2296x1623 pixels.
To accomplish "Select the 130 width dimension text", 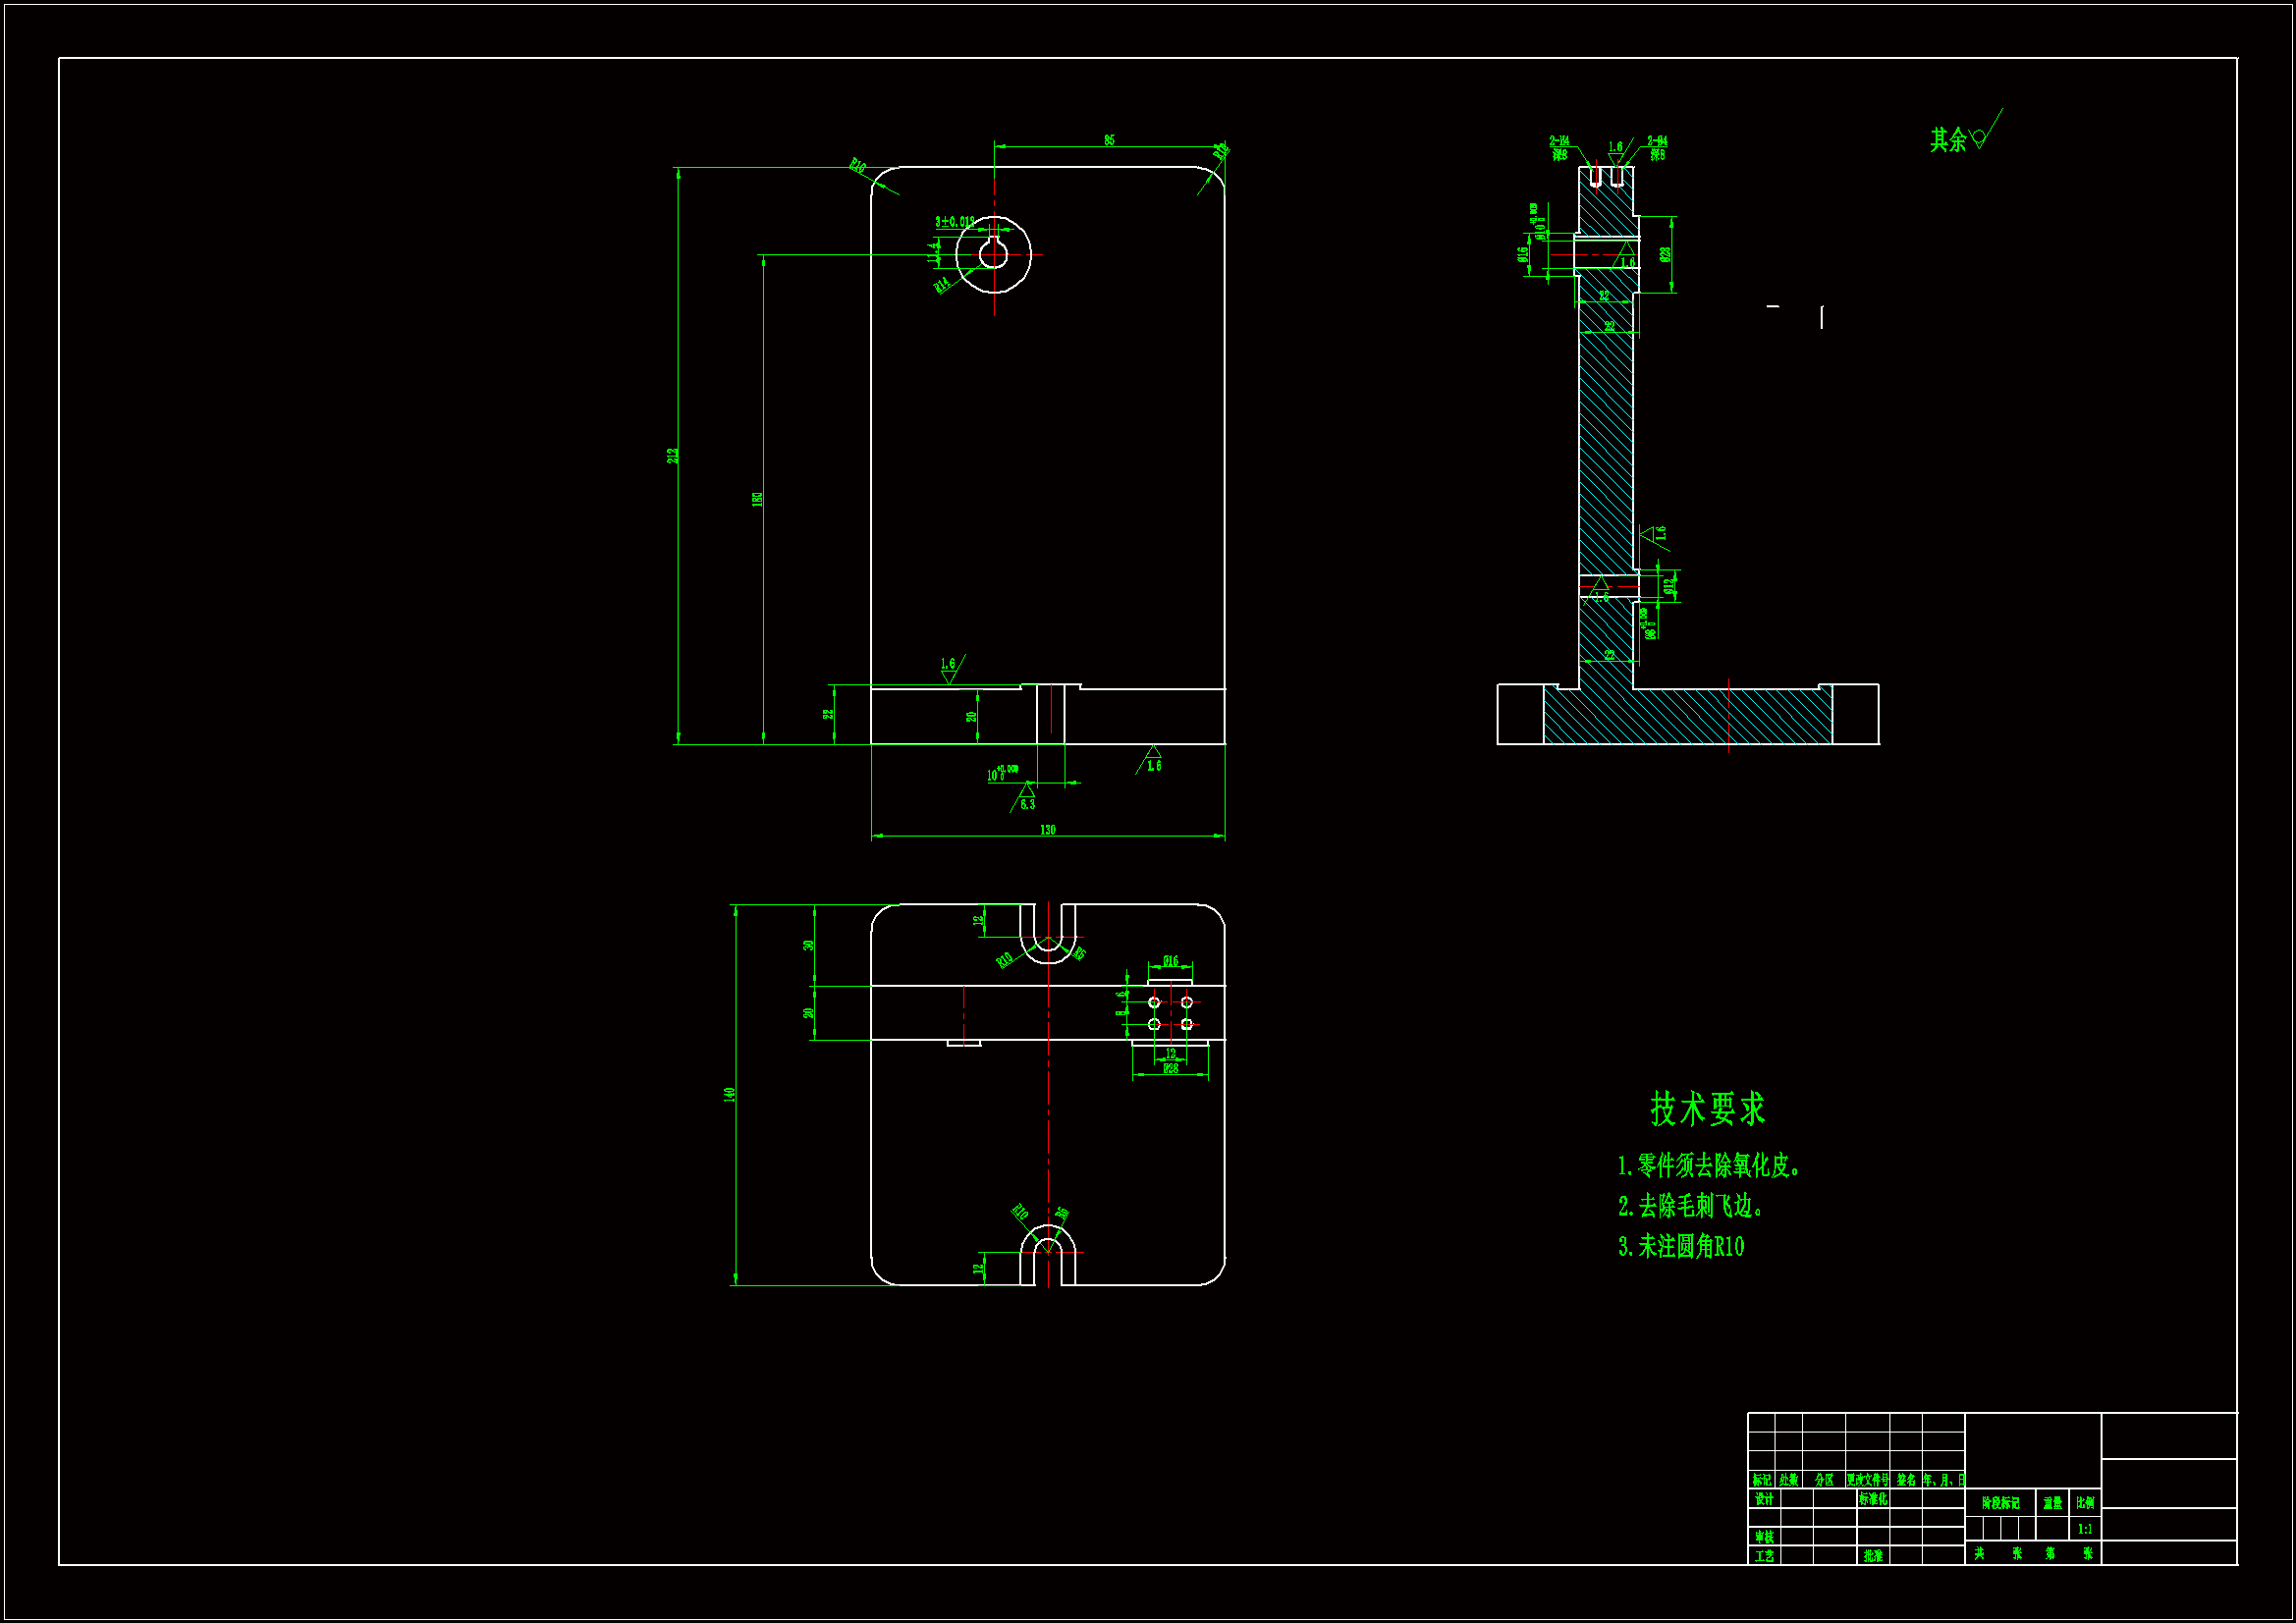I will tap(1047, 830).
